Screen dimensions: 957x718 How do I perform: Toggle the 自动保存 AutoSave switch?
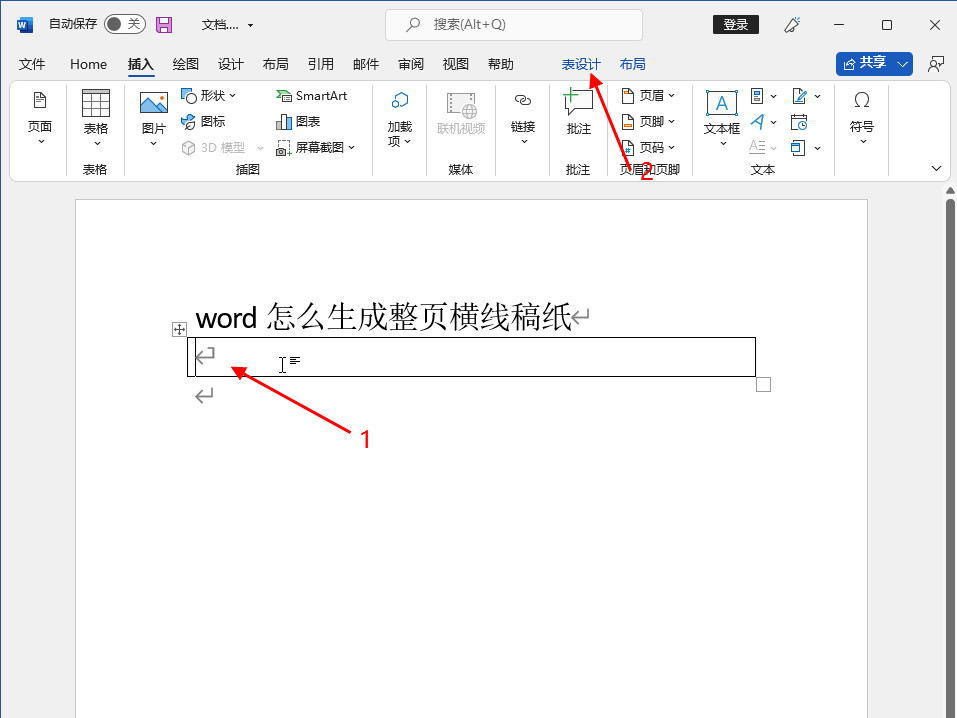pyautogui.click(x=124, y=24)
